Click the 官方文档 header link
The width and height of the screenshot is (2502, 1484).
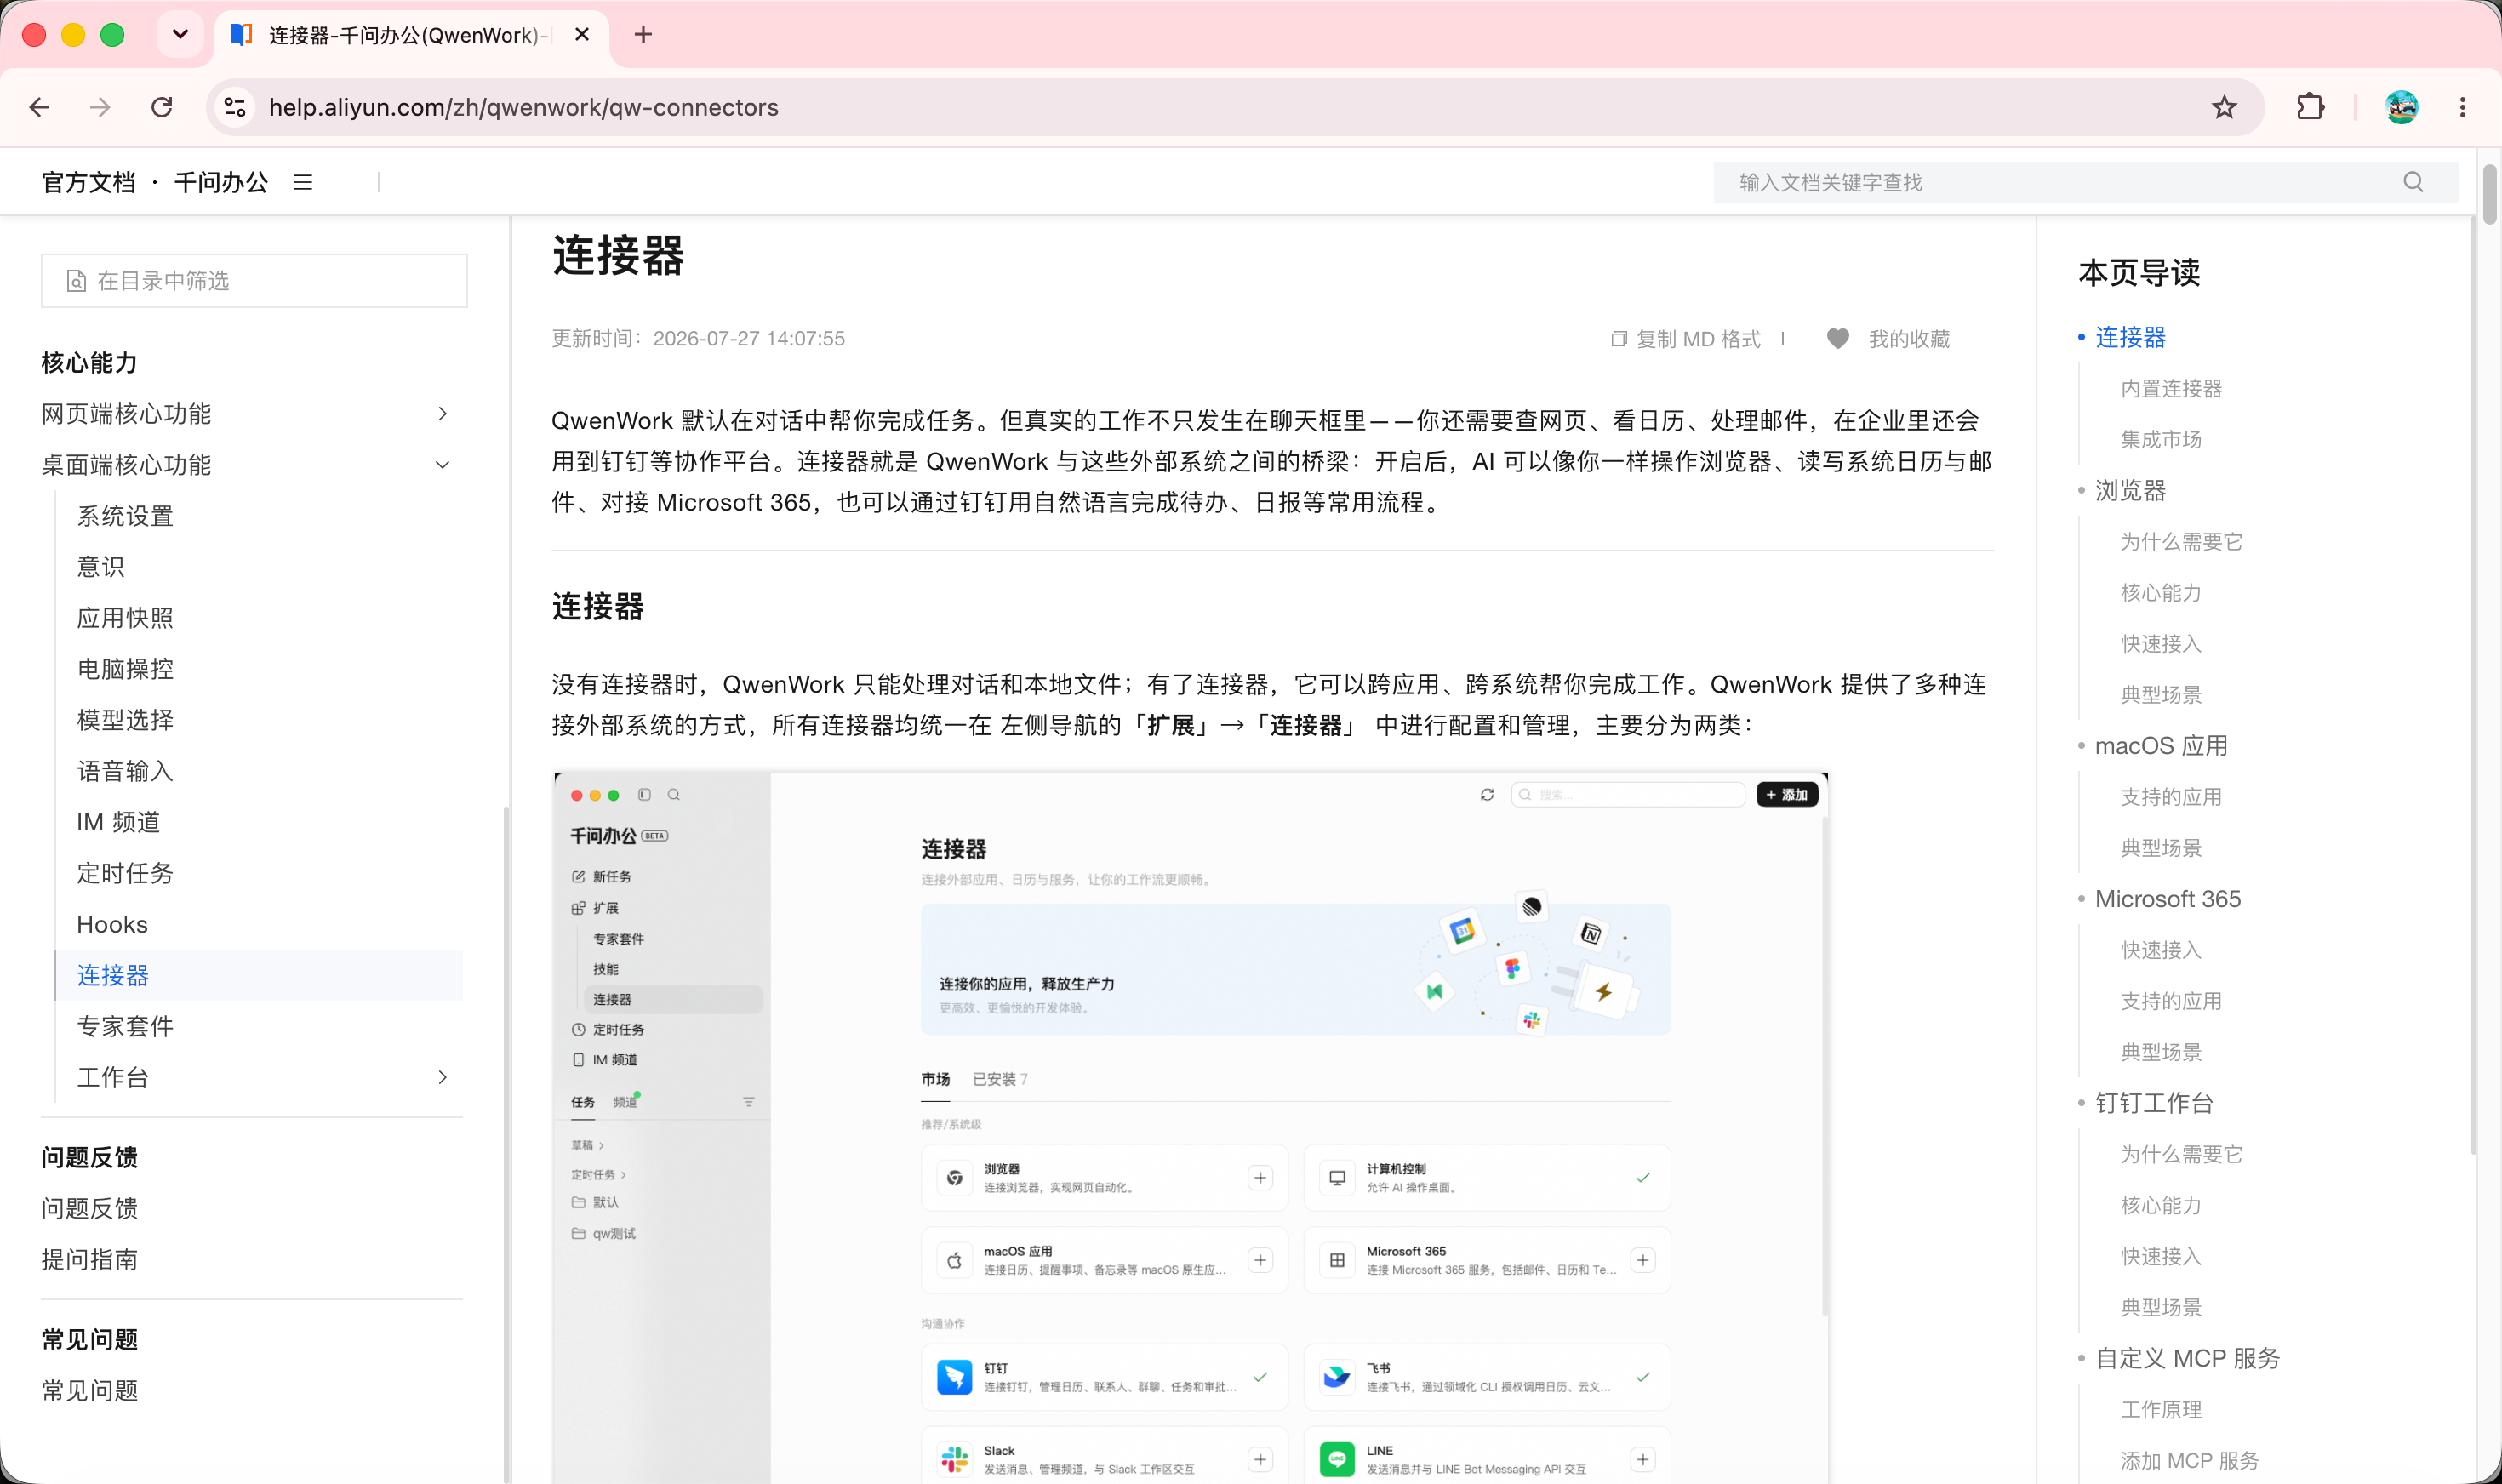pyautogui.click(x=88, y=182)
